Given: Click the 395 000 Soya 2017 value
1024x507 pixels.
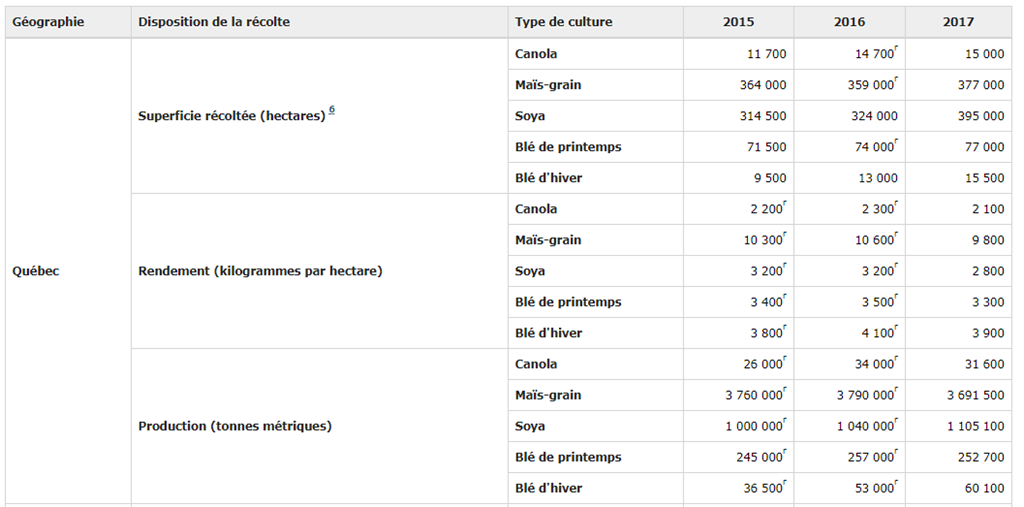Looking at the screenshot, I should tap(980, 116).
